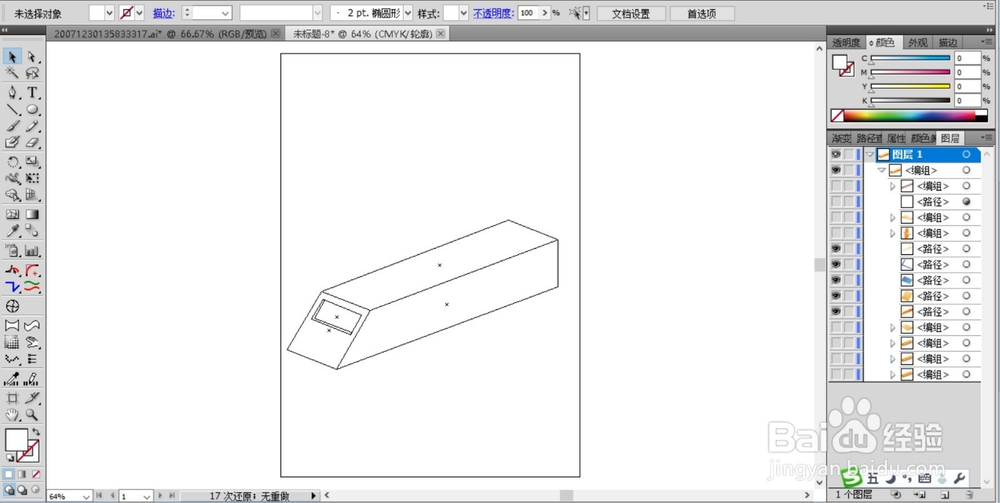Choose the Line Segment tool

12,110
